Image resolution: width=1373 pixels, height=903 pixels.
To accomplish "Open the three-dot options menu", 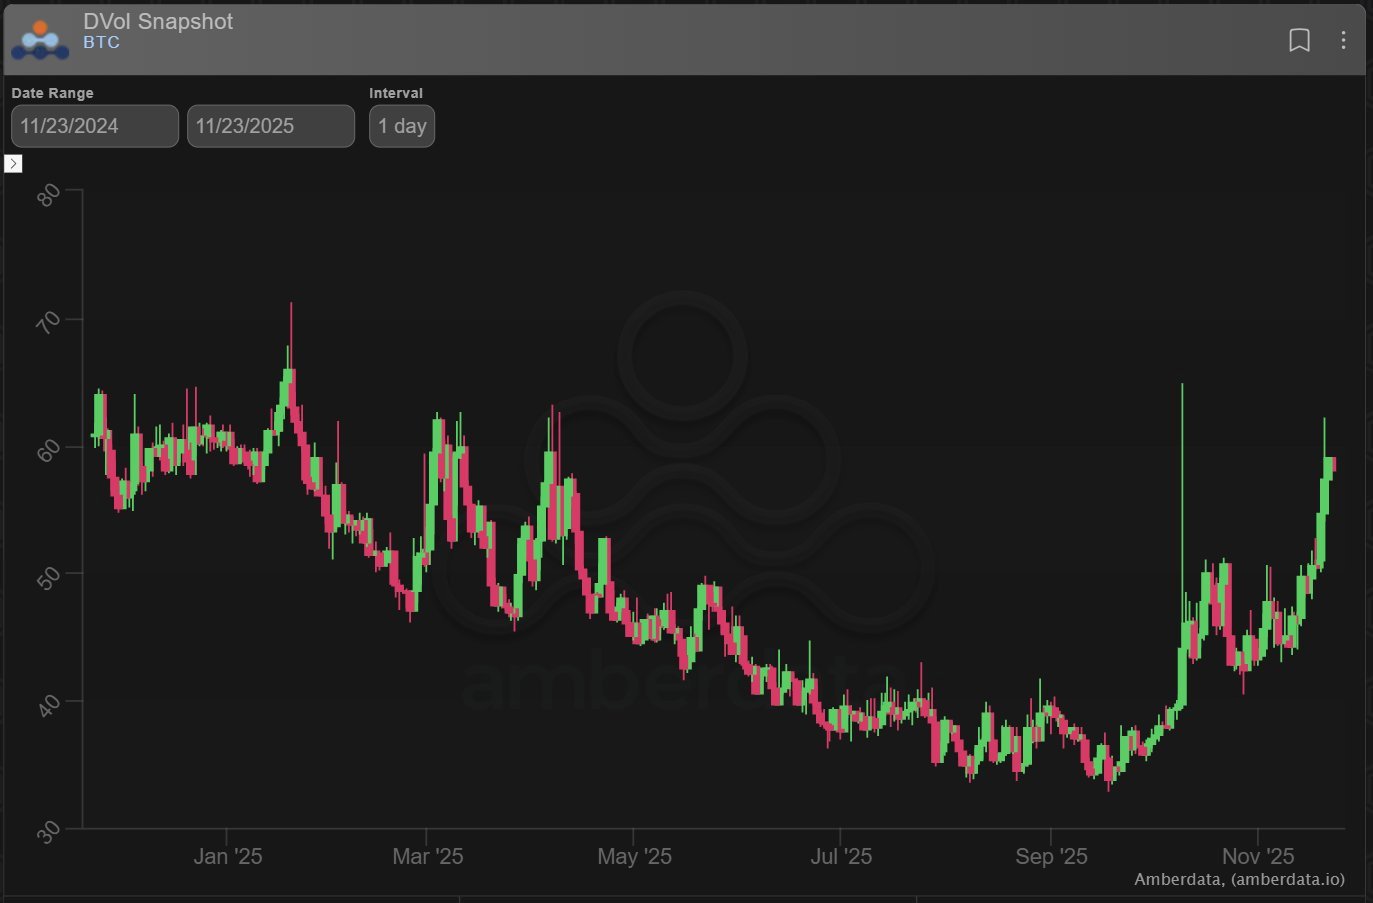I will [x=1343, y=40].
